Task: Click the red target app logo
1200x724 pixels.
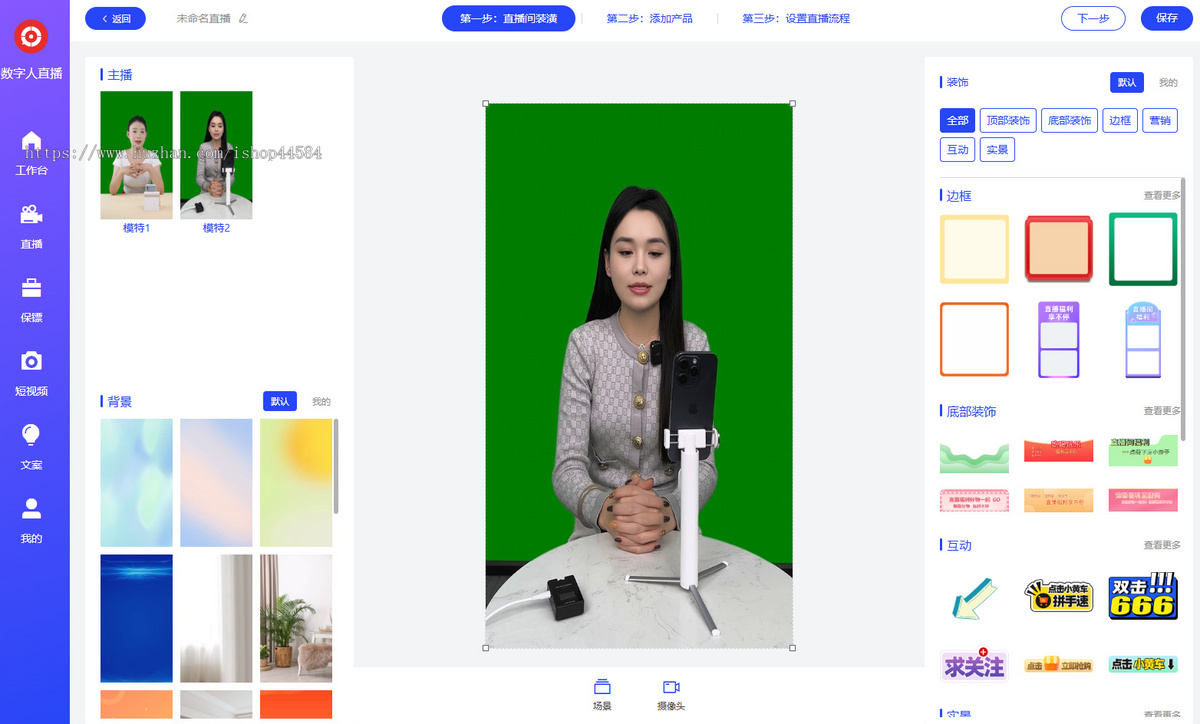Action: click(31, 36)
